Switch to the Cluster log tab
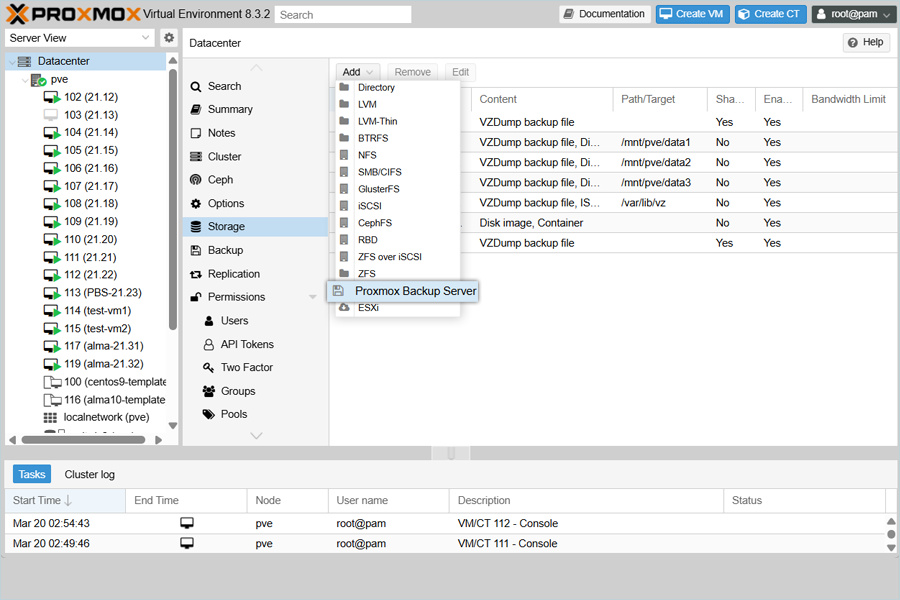Image resolution: width=900 pixels, height=600 pixels. [x=89, y=474]
